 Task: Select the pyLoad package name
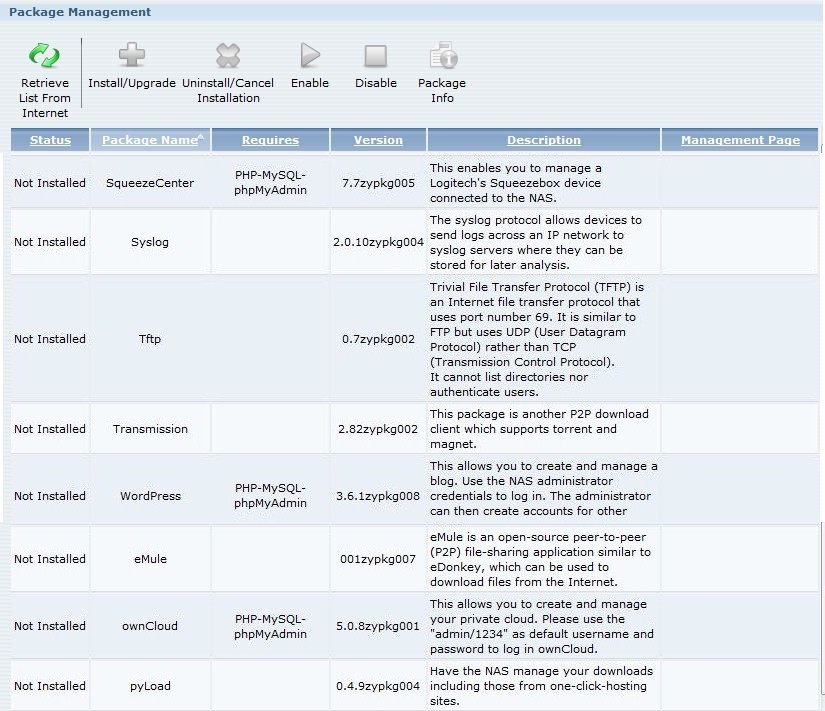(x=150, y=686)
